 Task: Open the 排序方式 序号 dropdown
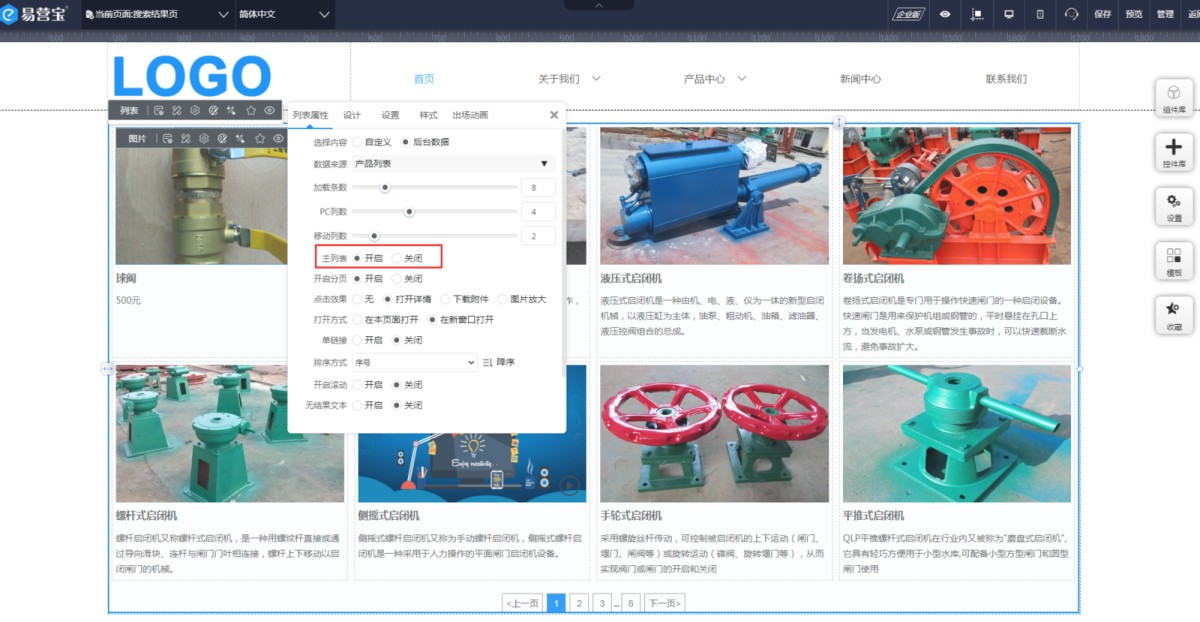pos(414,362)
